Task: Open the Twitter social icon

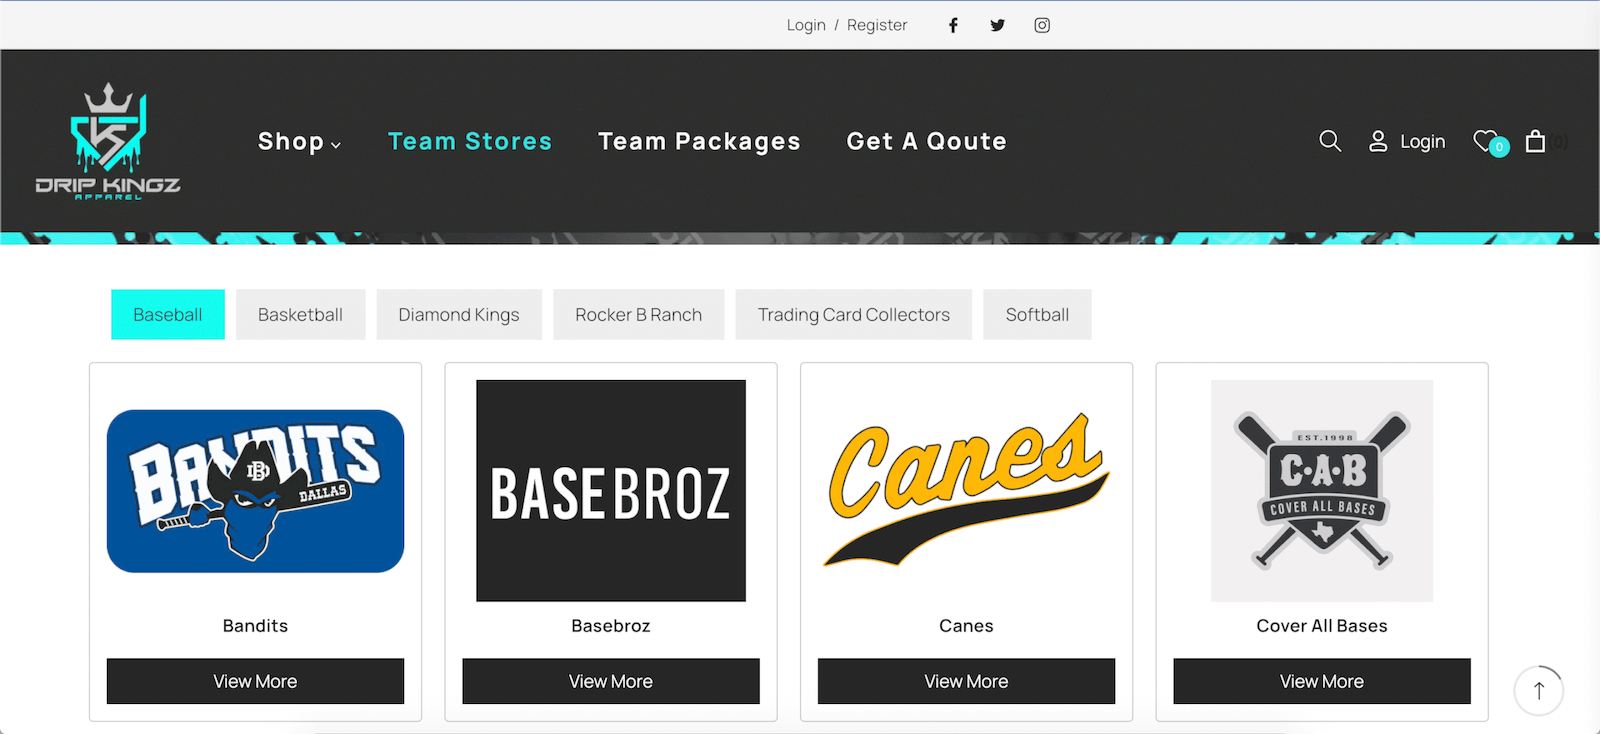Action: [x=997, y=25]
